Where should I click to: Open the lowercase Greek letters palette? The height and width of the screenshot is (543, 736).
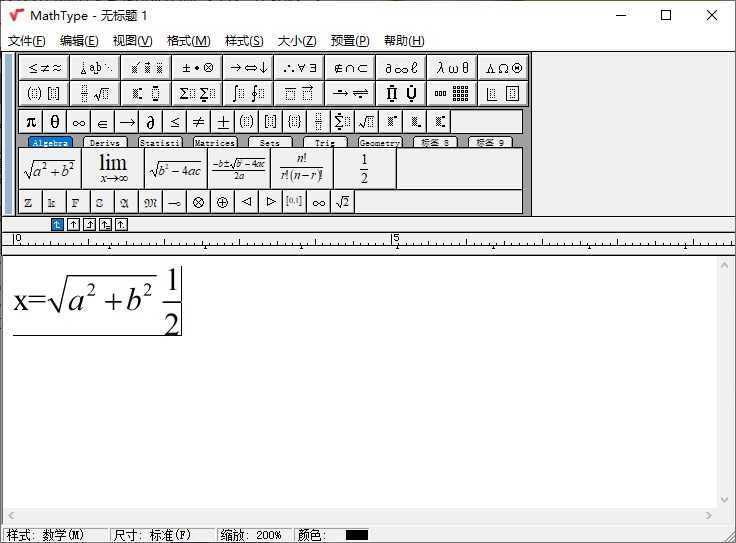pos(452,68)
